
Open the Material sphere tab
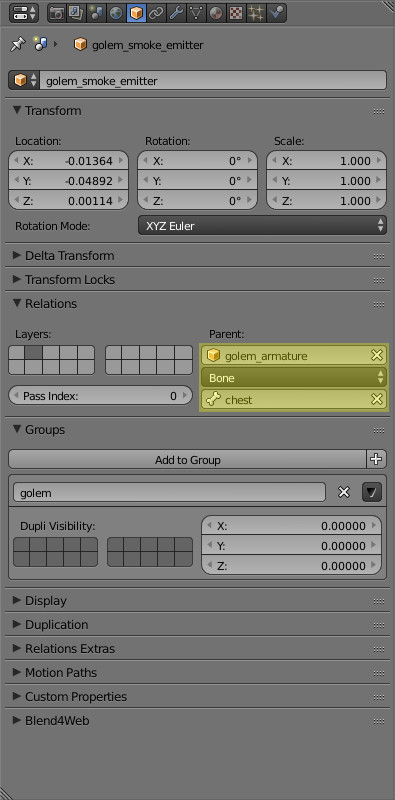pyautogui.click(x=216, y=13)
